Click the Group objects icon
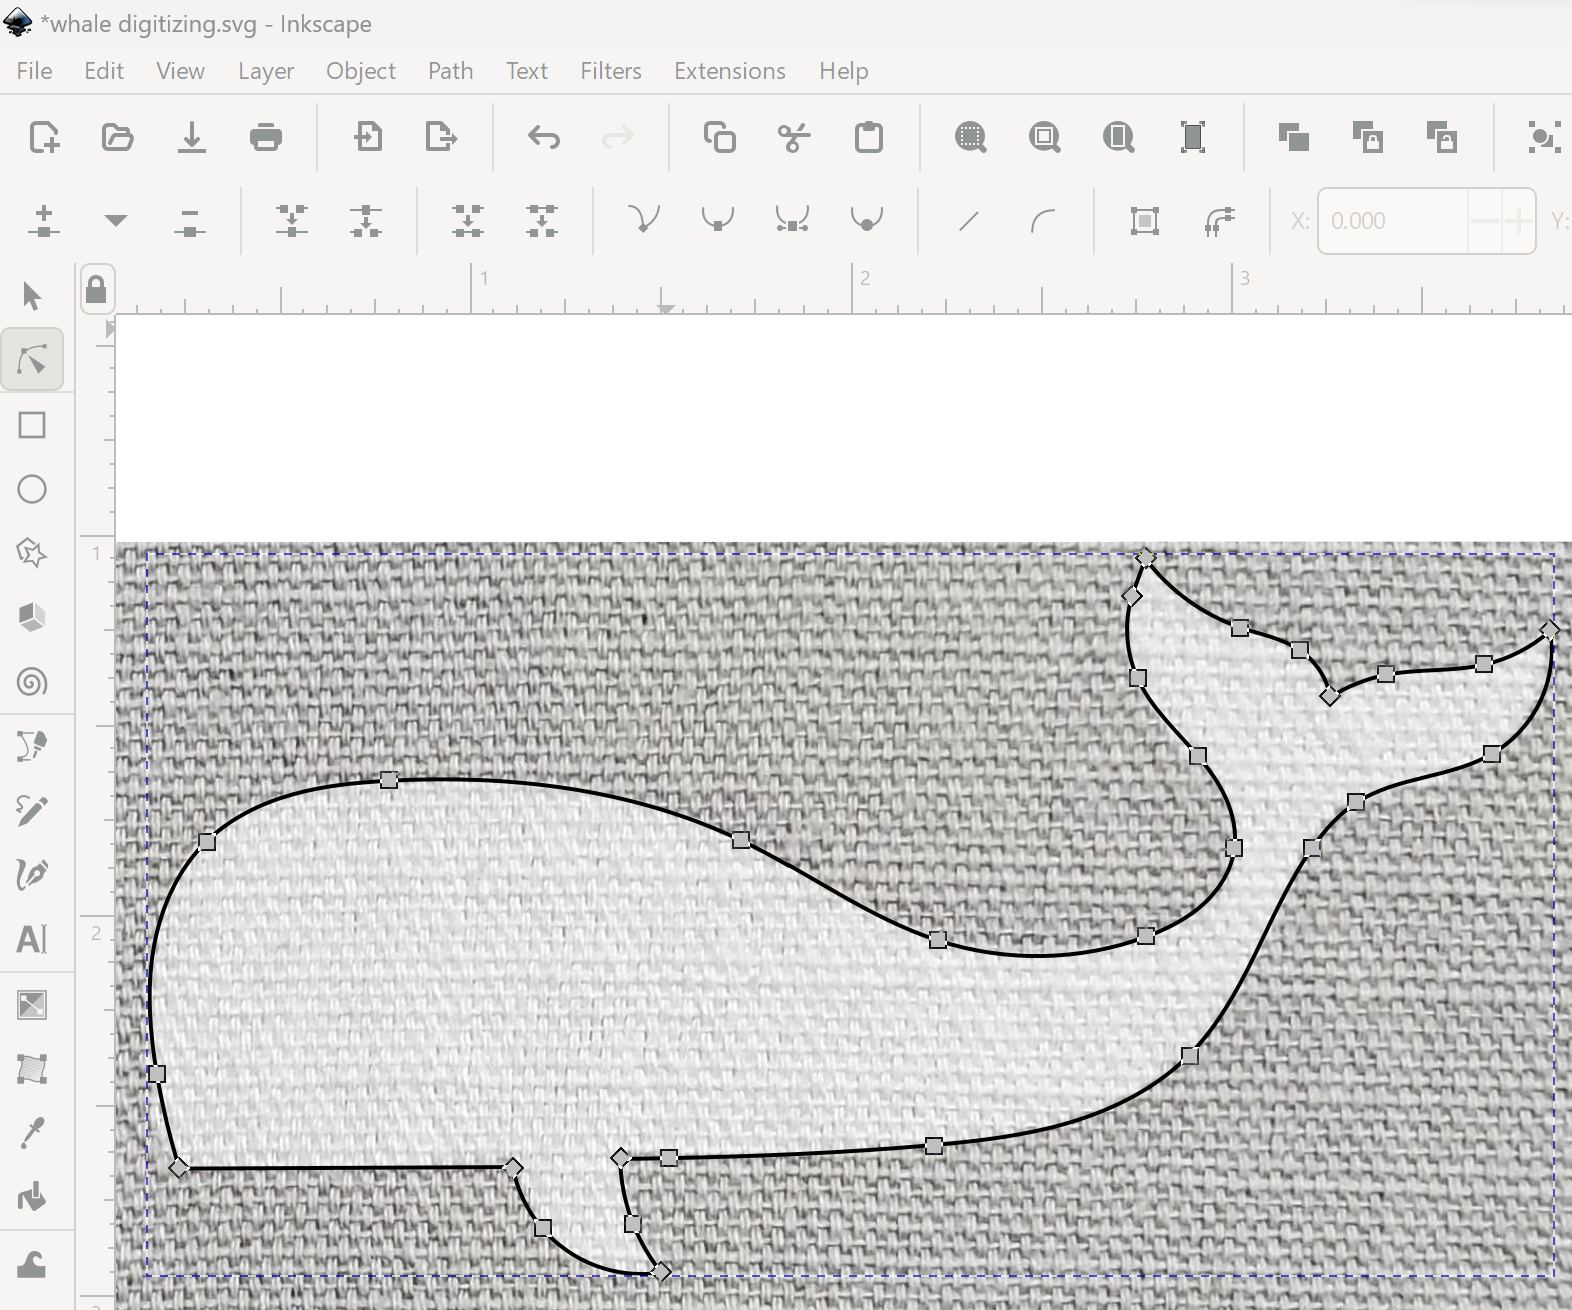This screenshot has height=1310, width=1572. pyautogui.click(x=1544, y=136)
